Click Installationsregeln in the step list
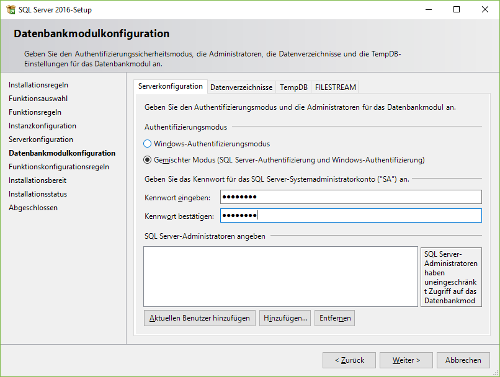The width and height of the screenshot is (500, 377). pyautogui.click(x=38, y=85)
